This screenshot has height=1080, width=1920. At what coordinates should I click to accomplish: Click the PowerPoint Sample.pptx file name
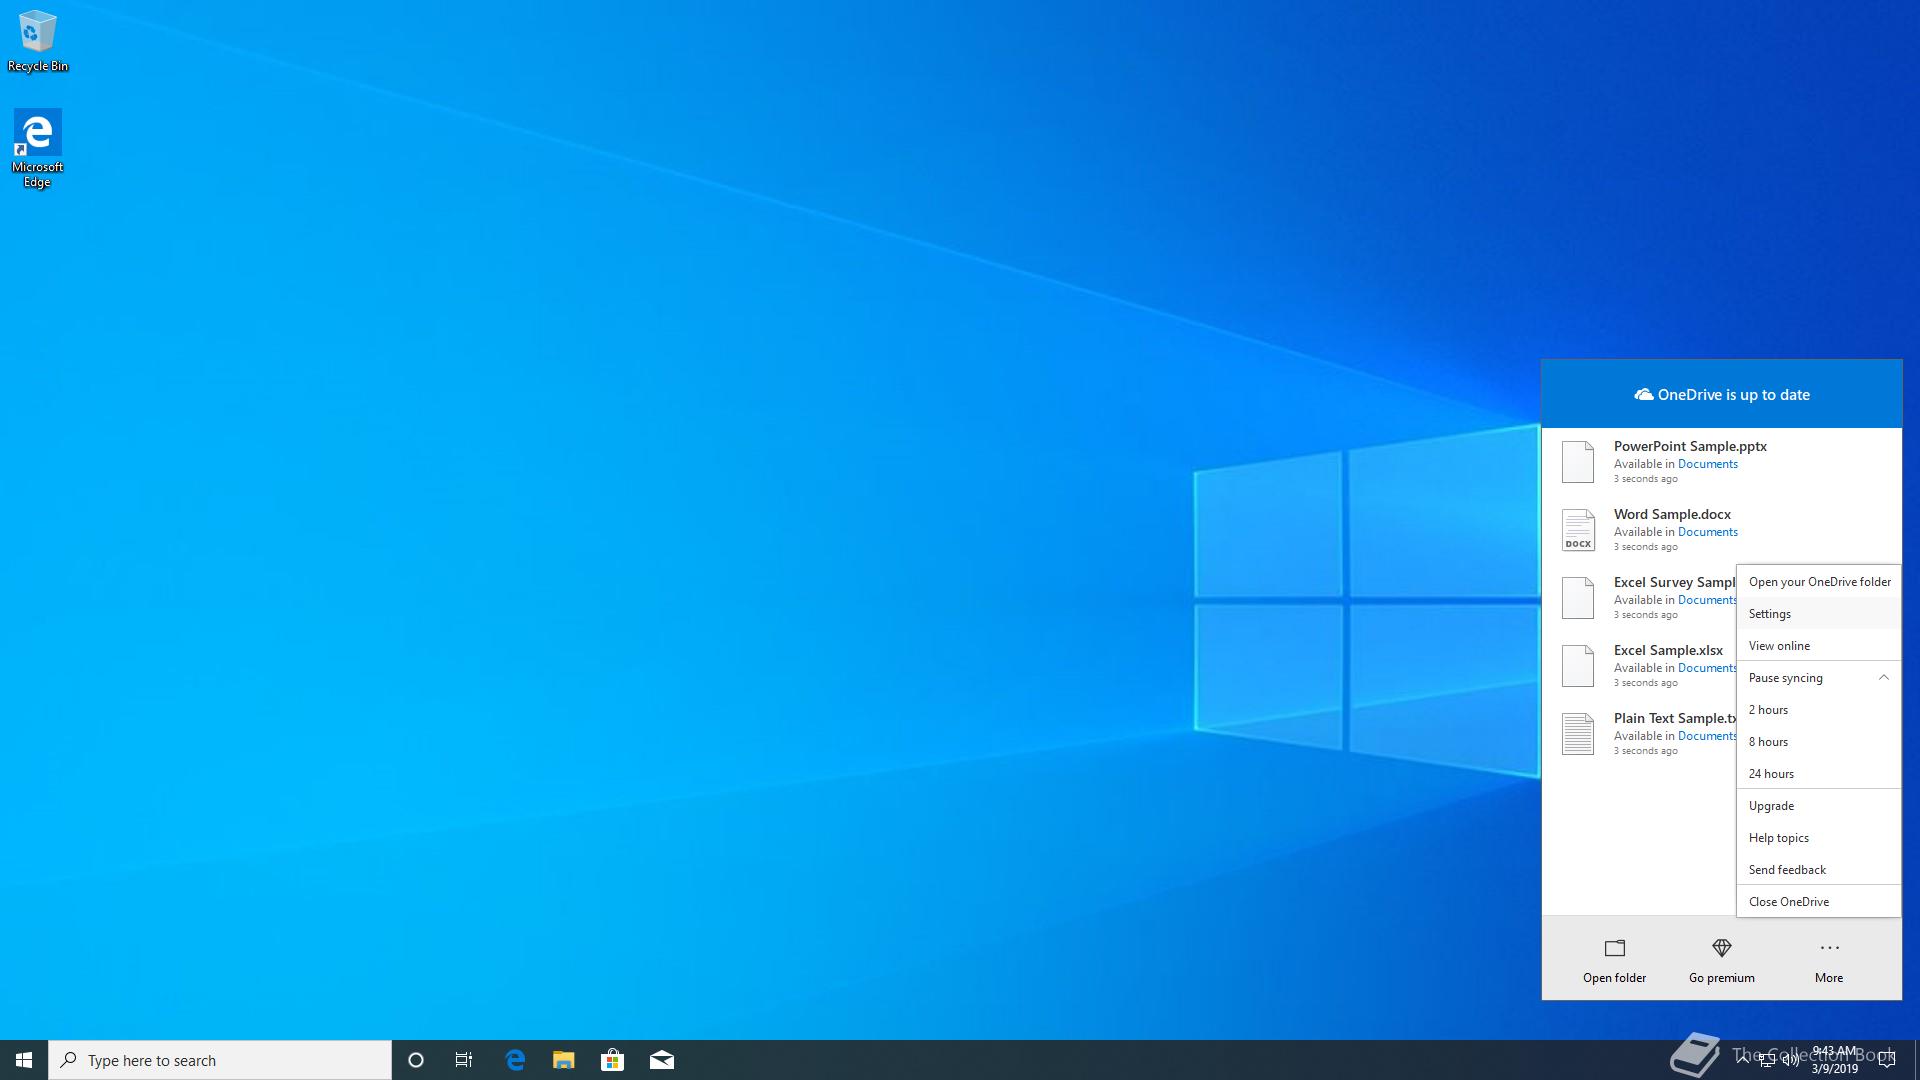1690,446
